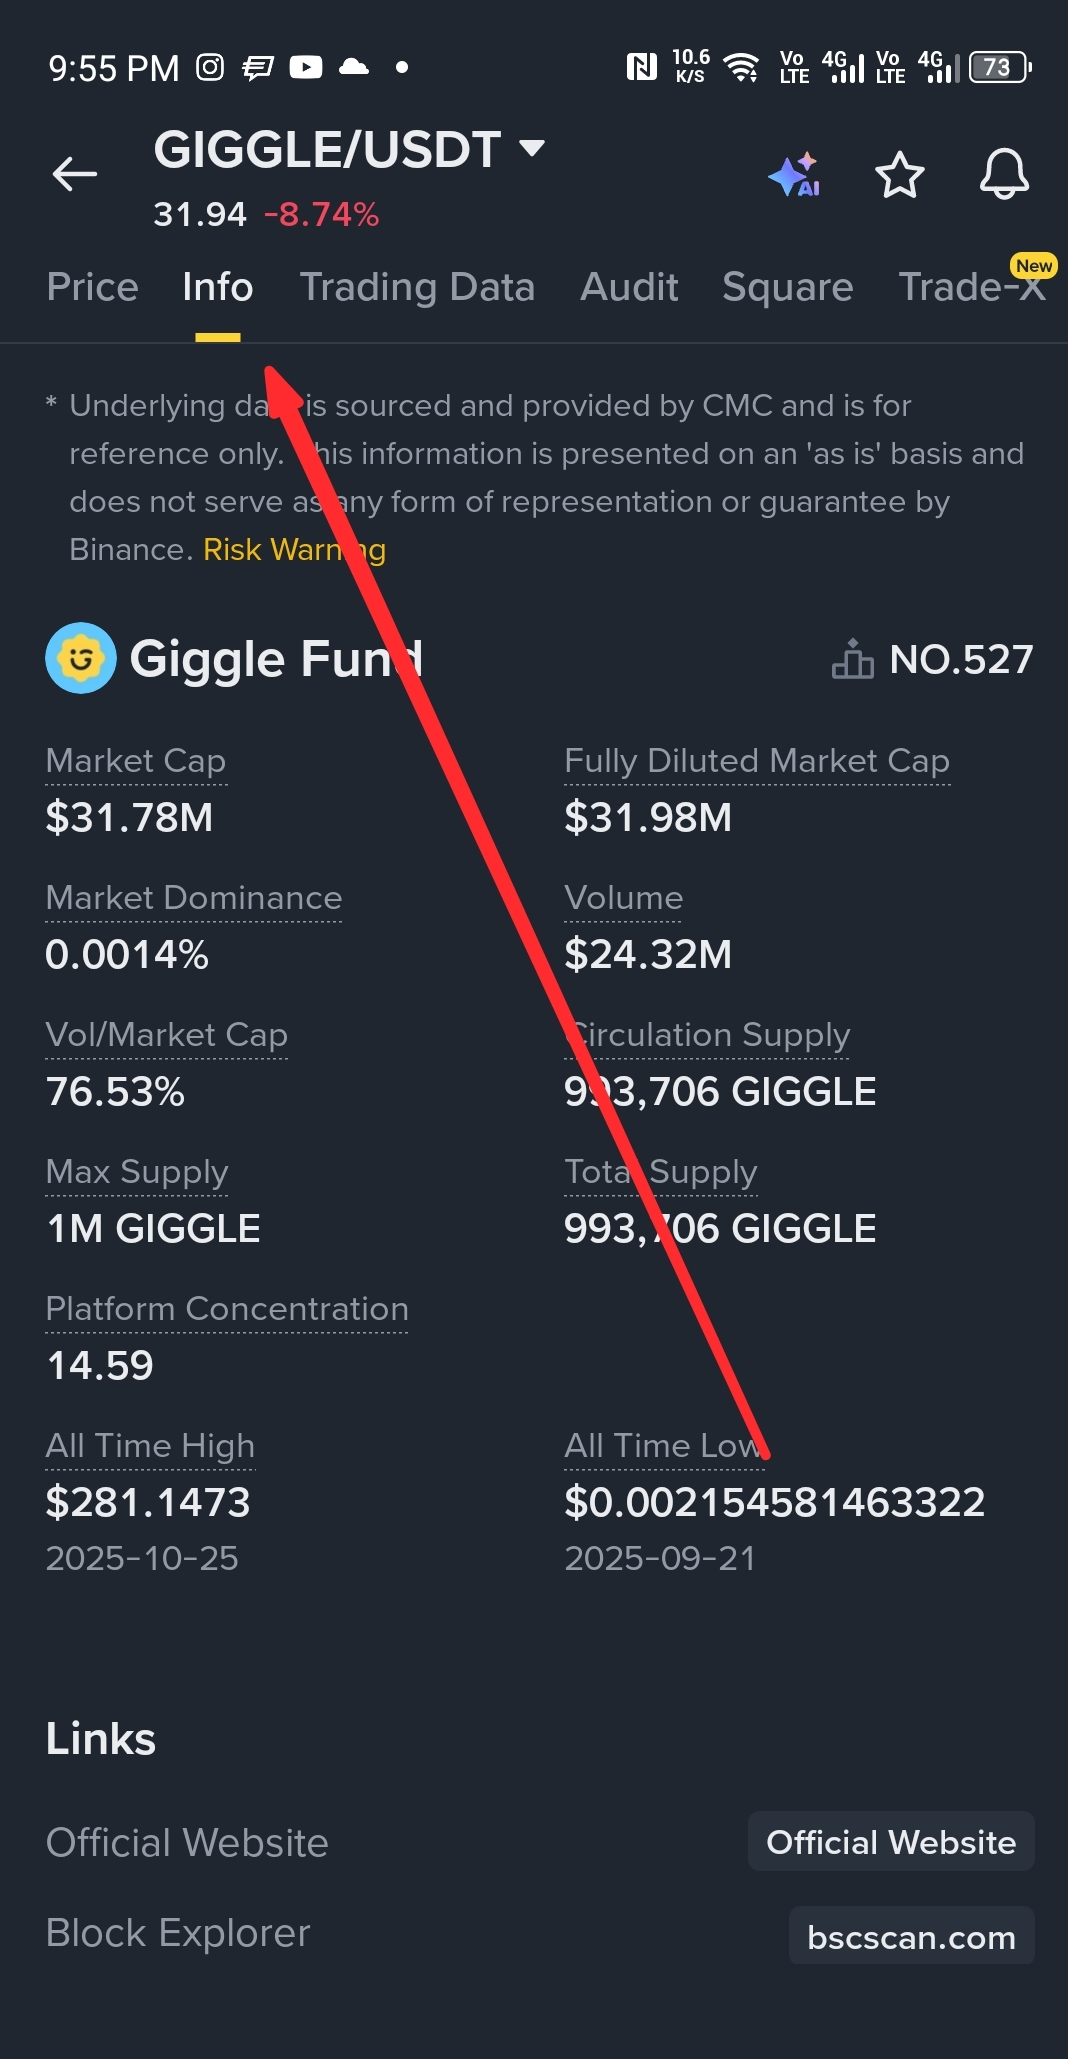1068x2059 pixels.
Task: Open the Instagram notification icon
Action: [x=210, y=68]
